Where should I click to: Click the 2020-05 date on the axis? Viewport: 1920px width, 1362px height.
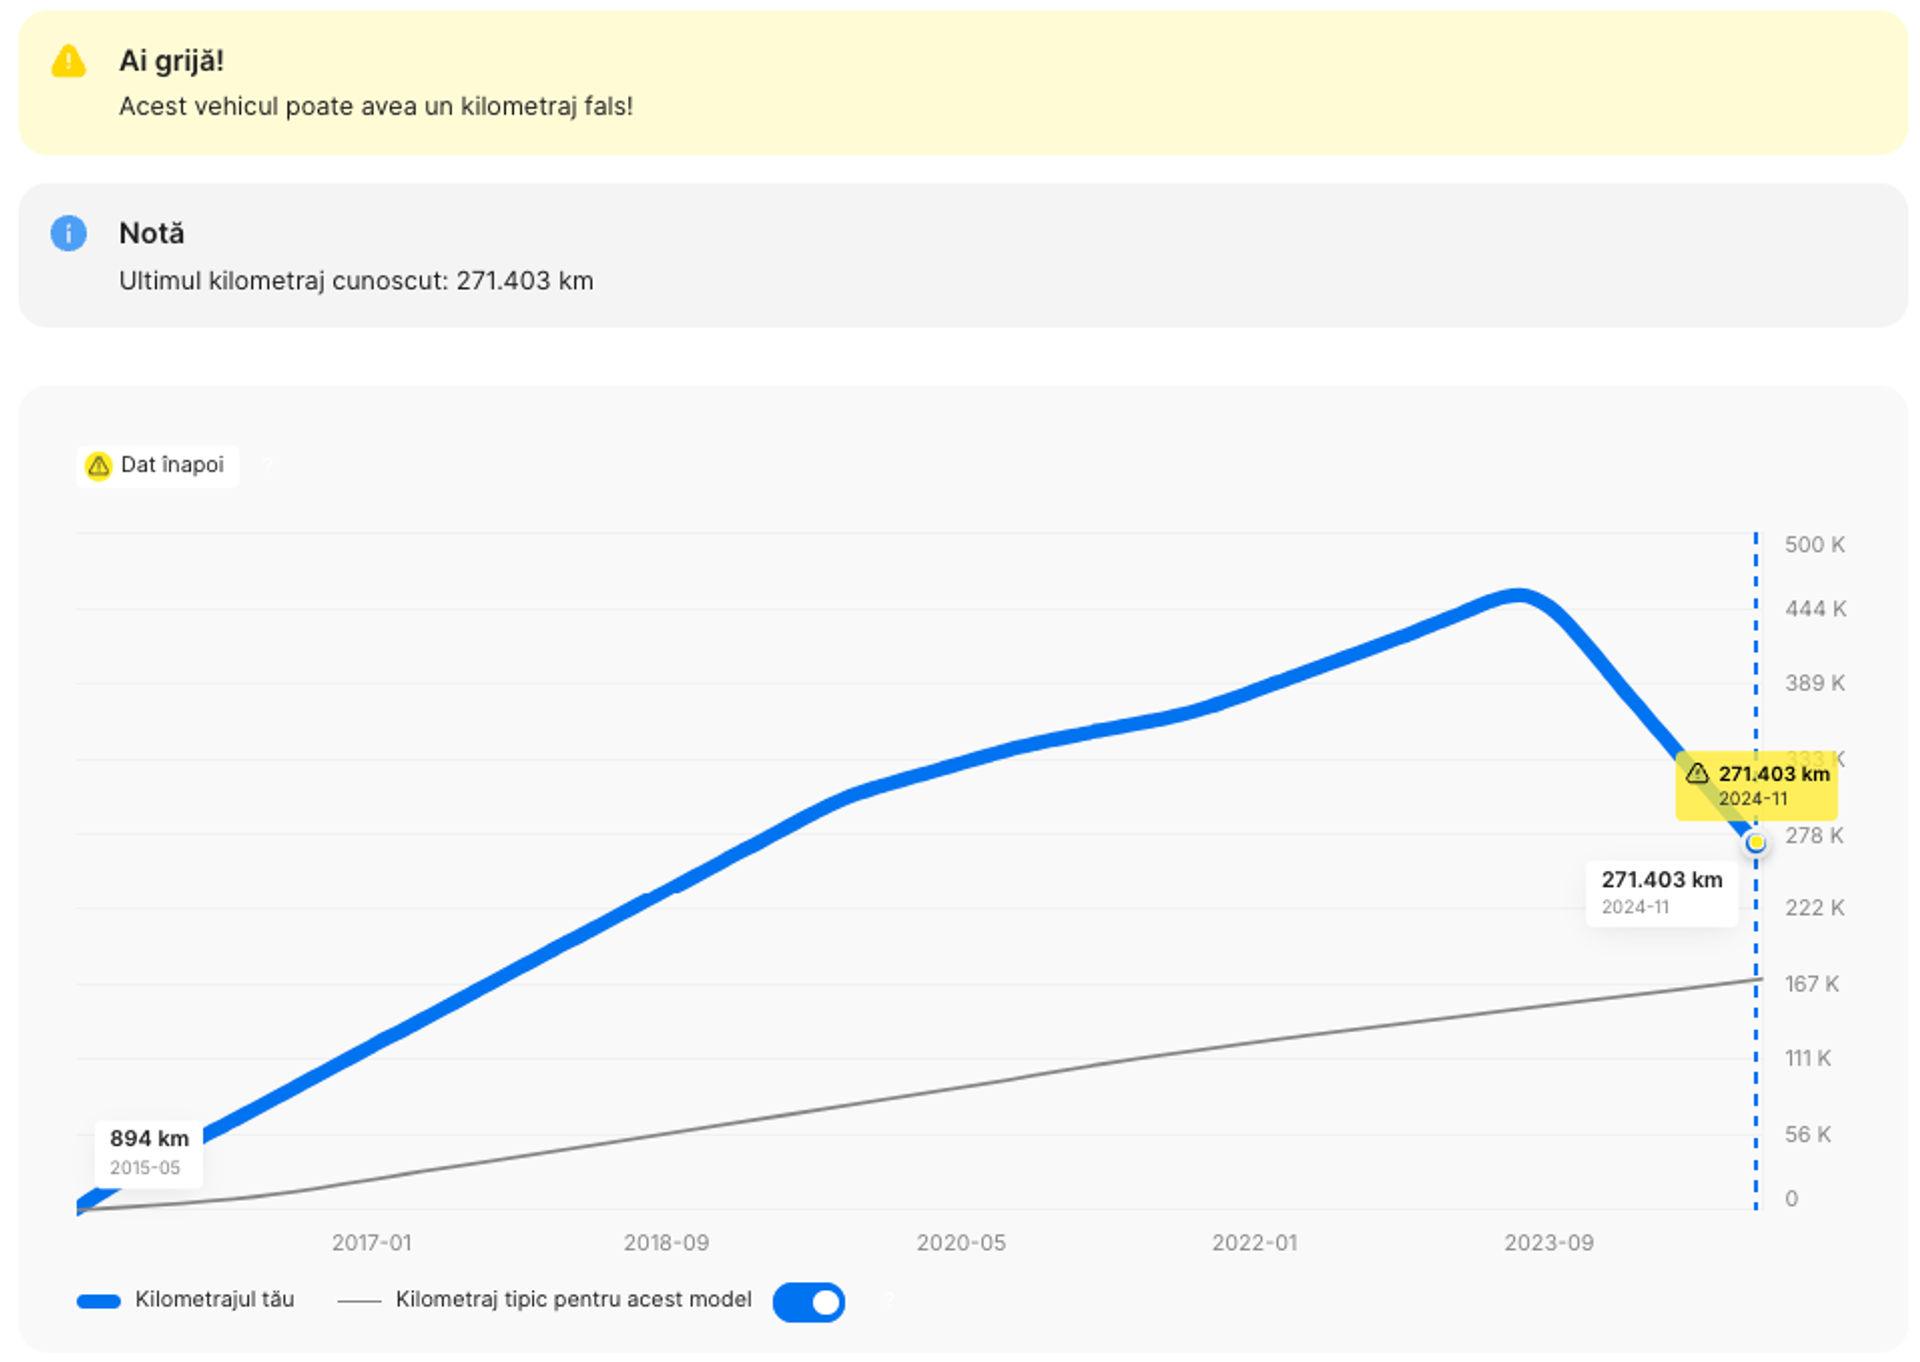(x=961, y=1243)
